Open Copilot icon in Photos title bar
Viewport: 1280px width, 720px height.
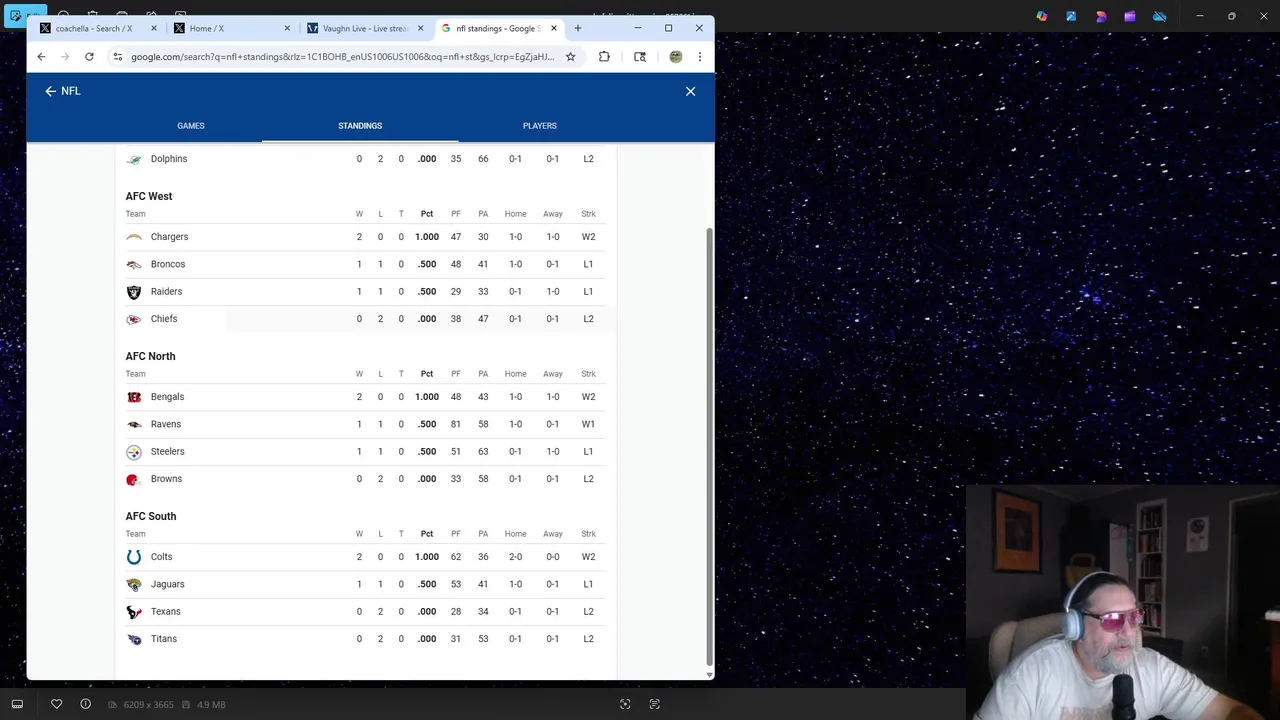[x=1042, y=16]
